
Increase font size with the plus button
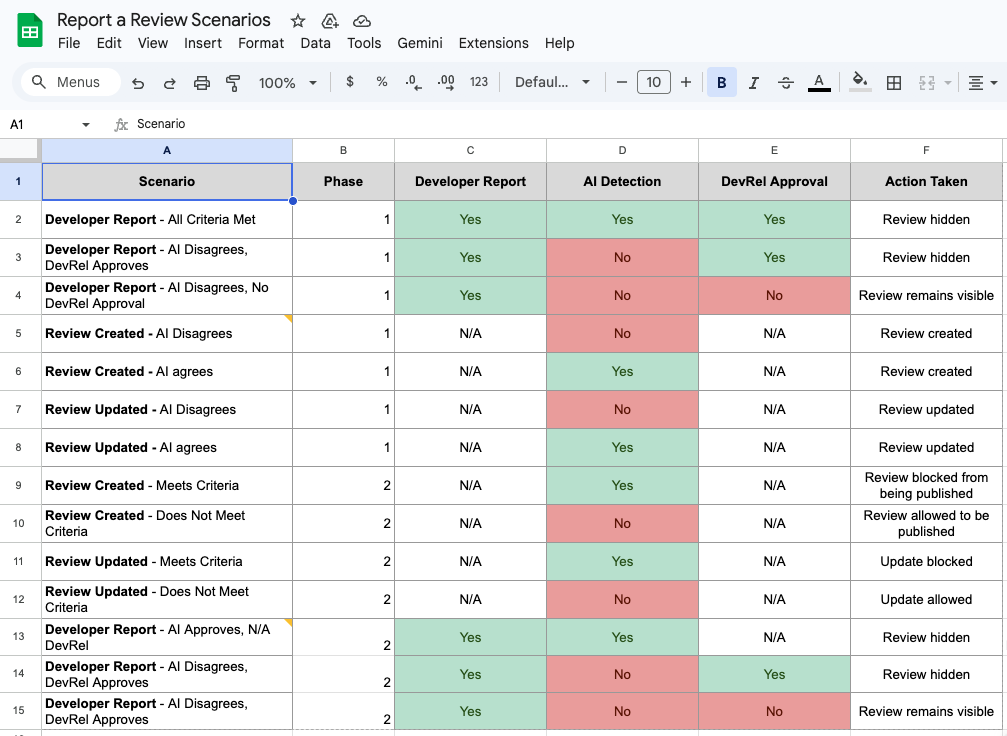point(686,82)
